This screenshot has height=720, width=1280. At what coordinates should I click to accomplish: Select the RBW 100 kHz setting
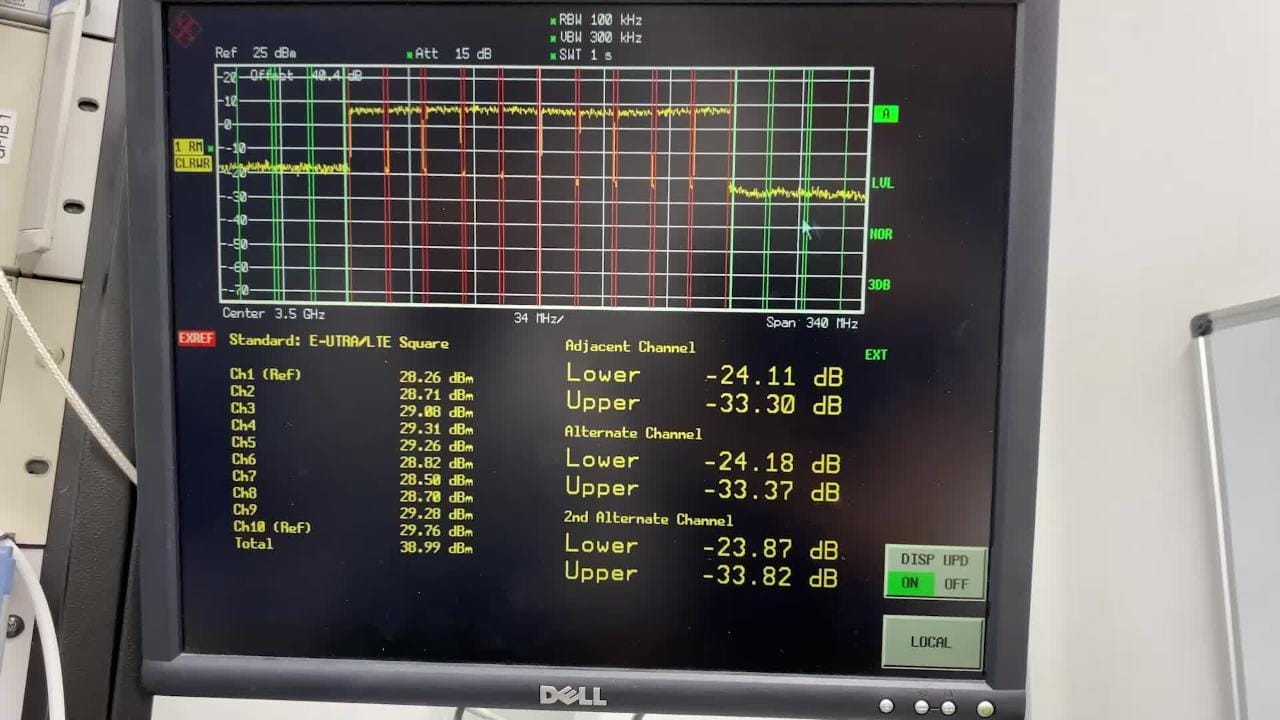[600, 20]
